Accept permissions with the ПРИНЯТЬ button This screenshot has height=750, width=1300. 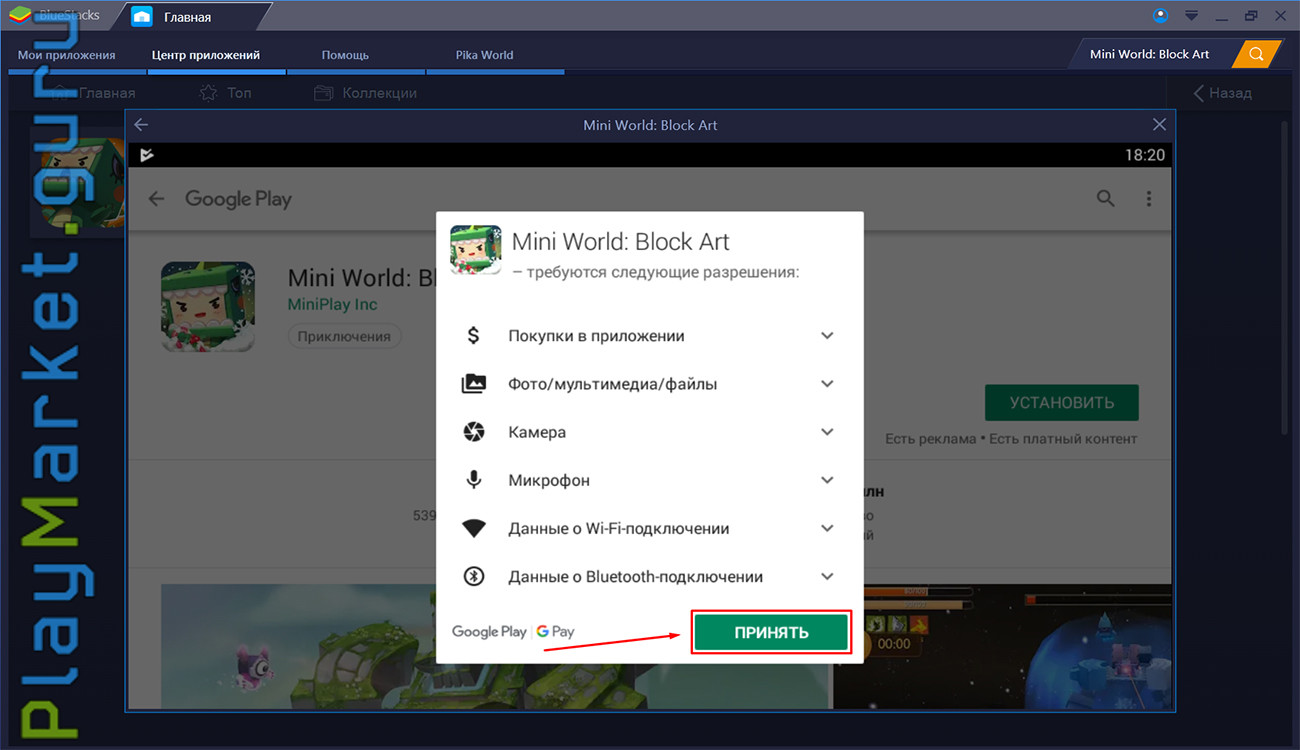point(771,632)
